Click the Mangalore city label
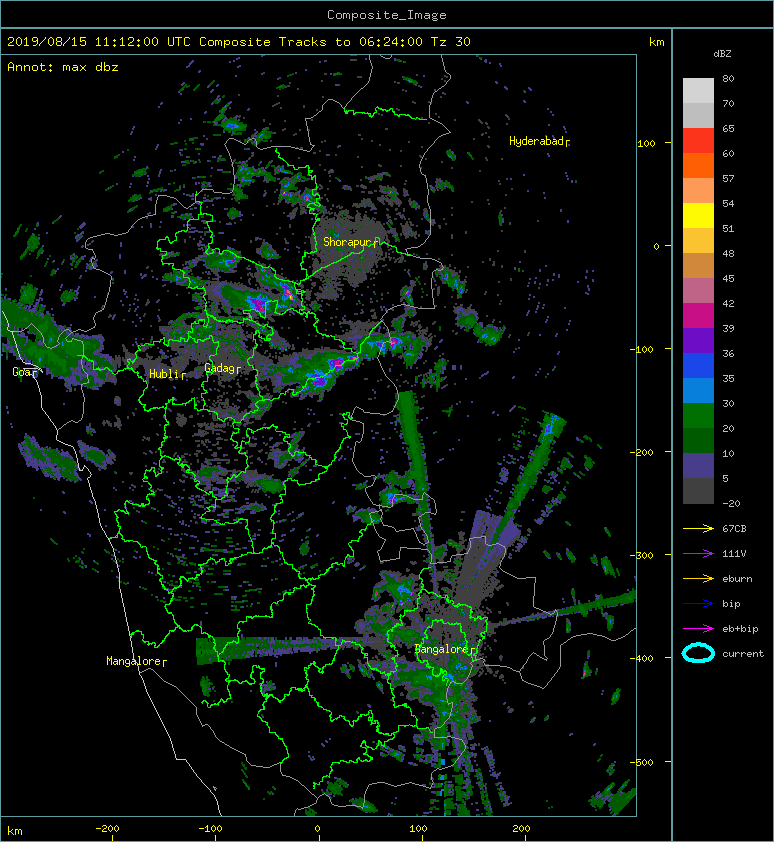Screen dimensions: 774x842 coord(136,661)
